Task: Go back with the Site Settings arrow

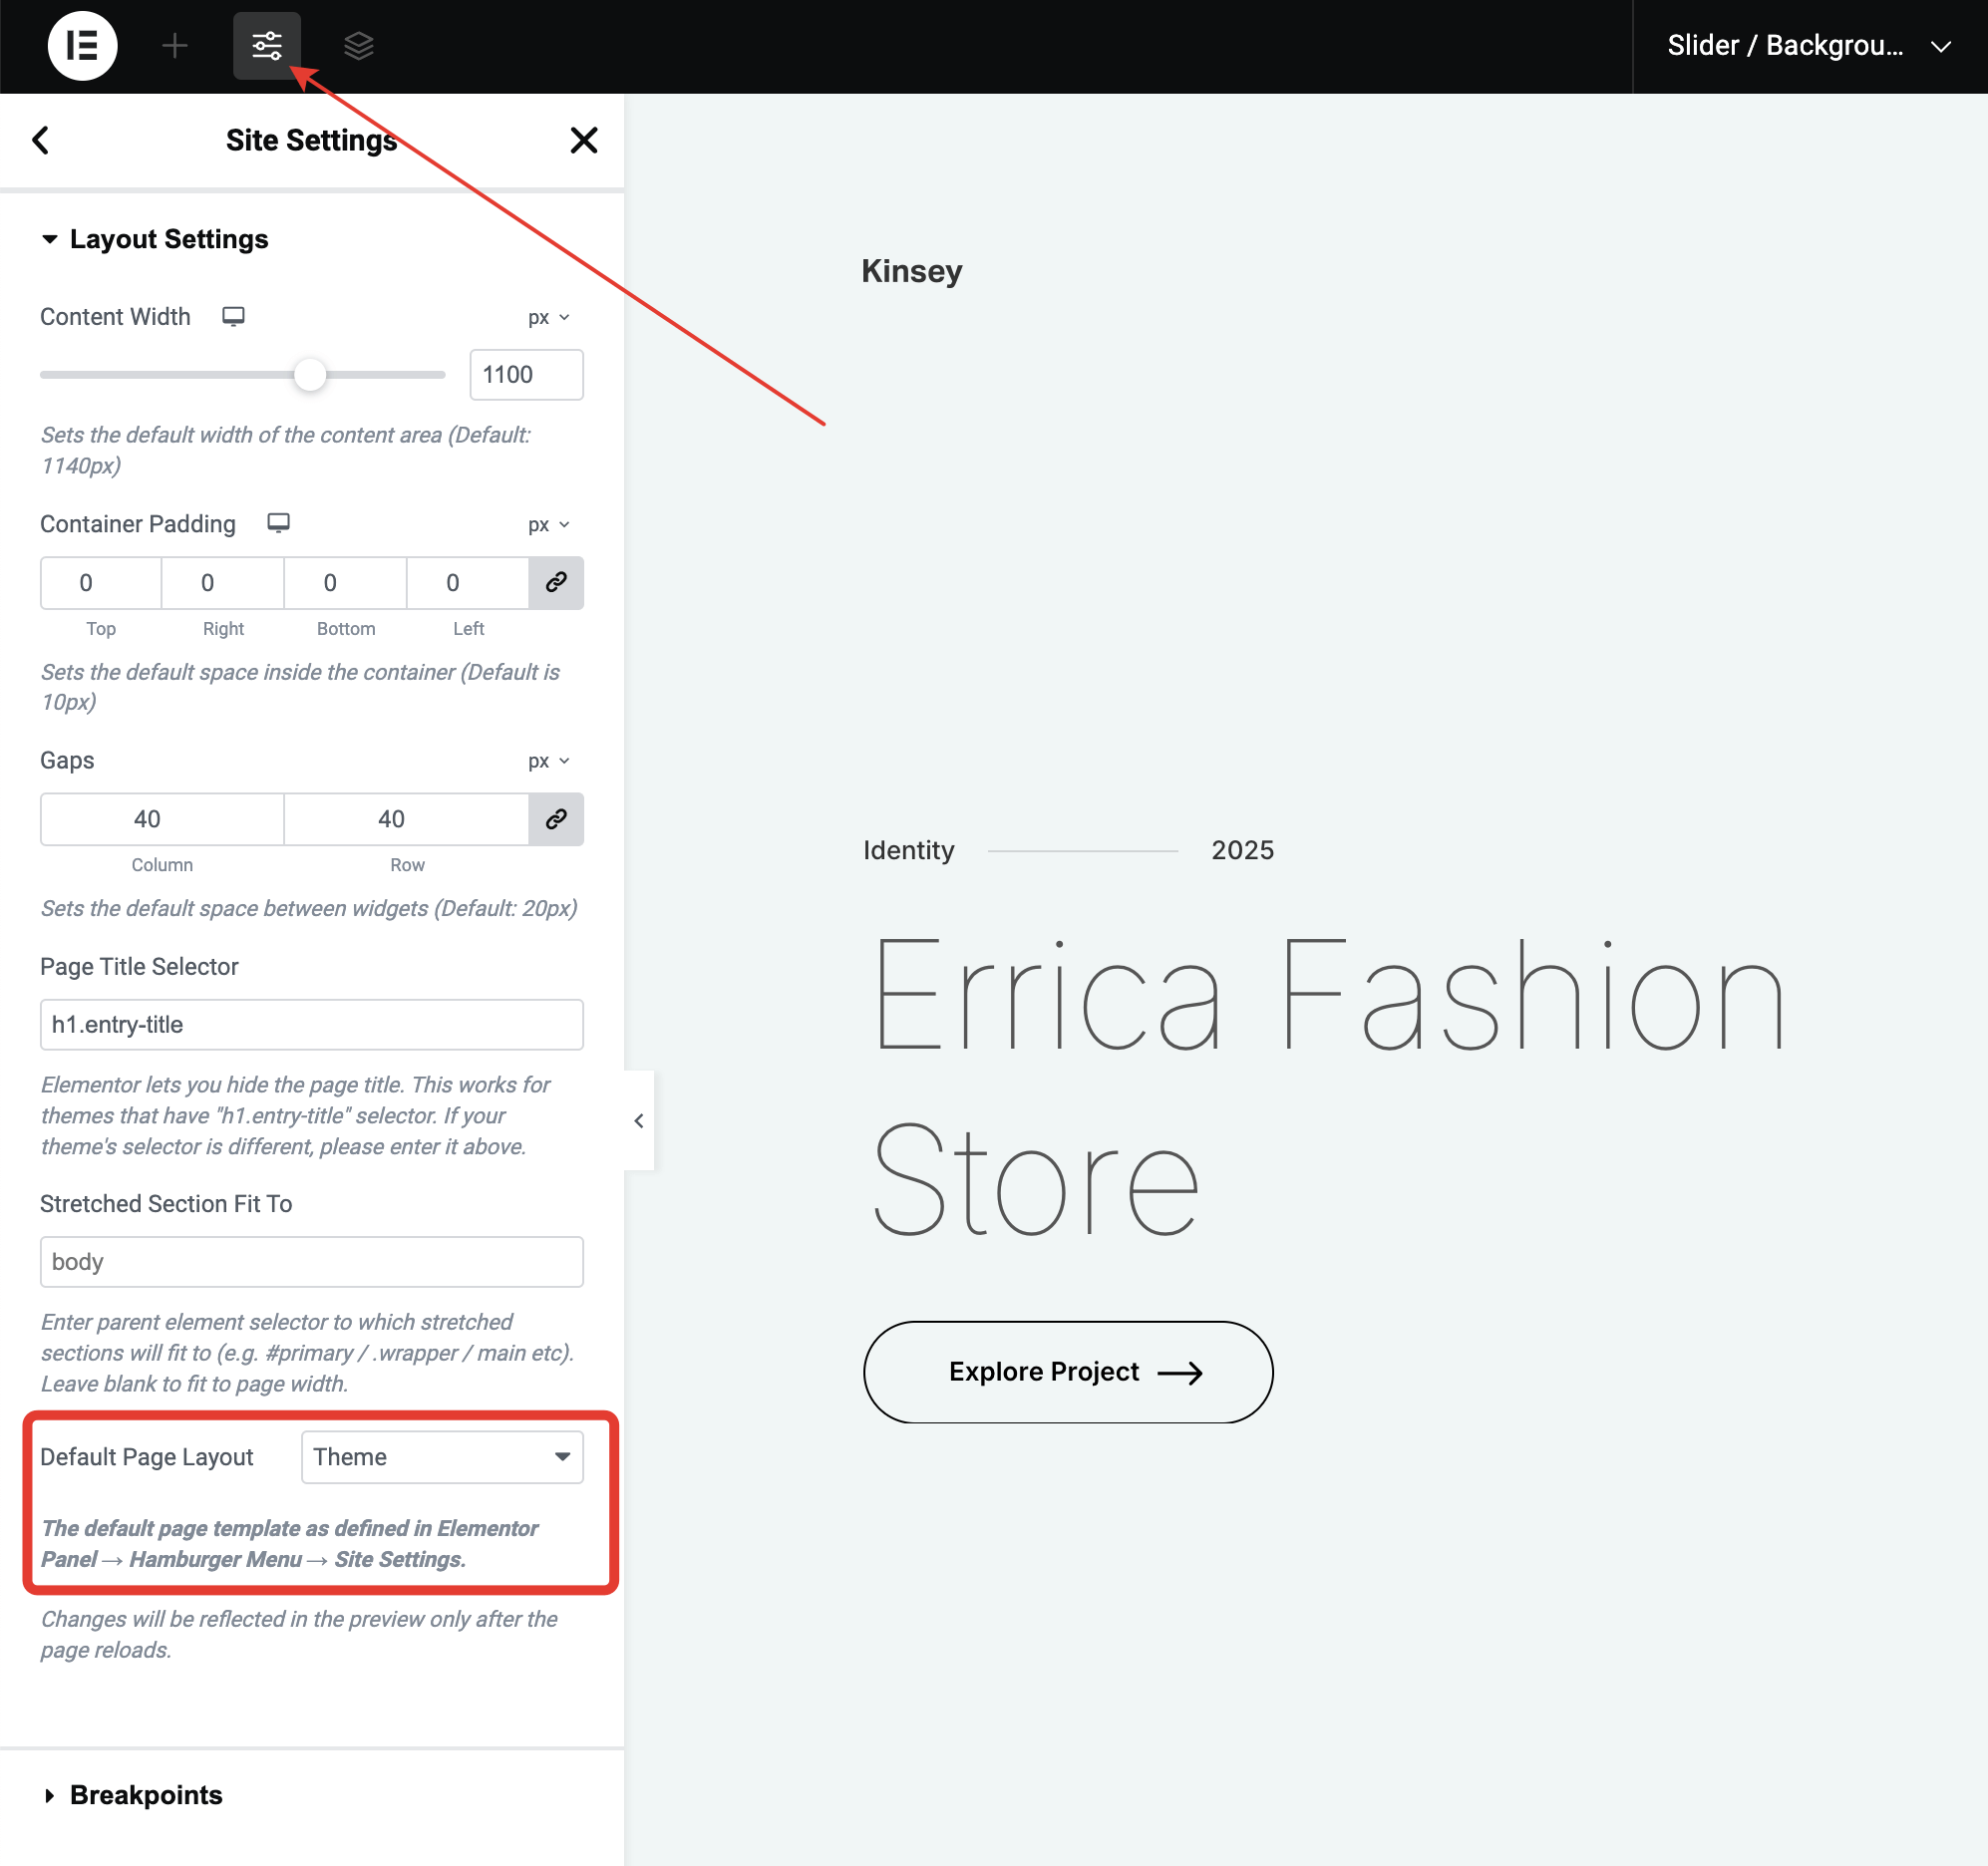Action: pyautogui.click(x=41, y=140)
